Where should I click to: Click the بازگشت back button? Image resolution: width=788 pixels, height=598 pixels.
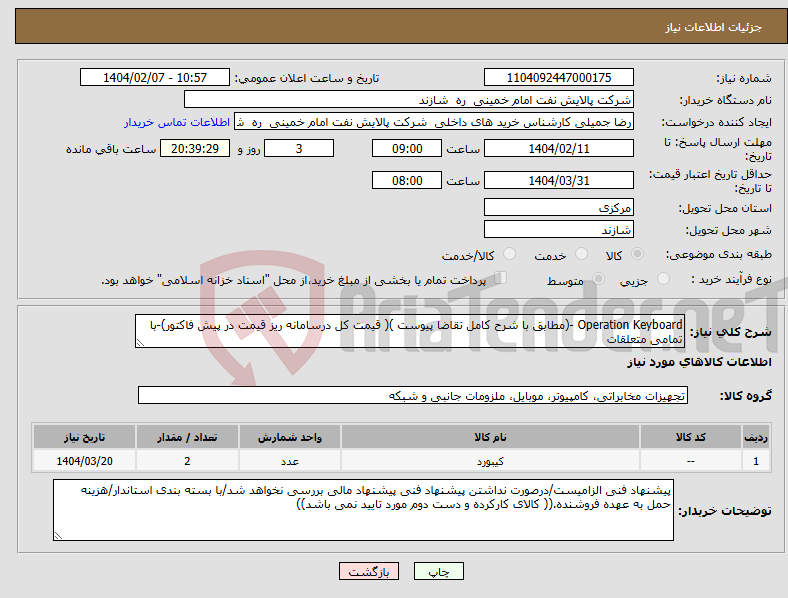click(x=369, y=571)
